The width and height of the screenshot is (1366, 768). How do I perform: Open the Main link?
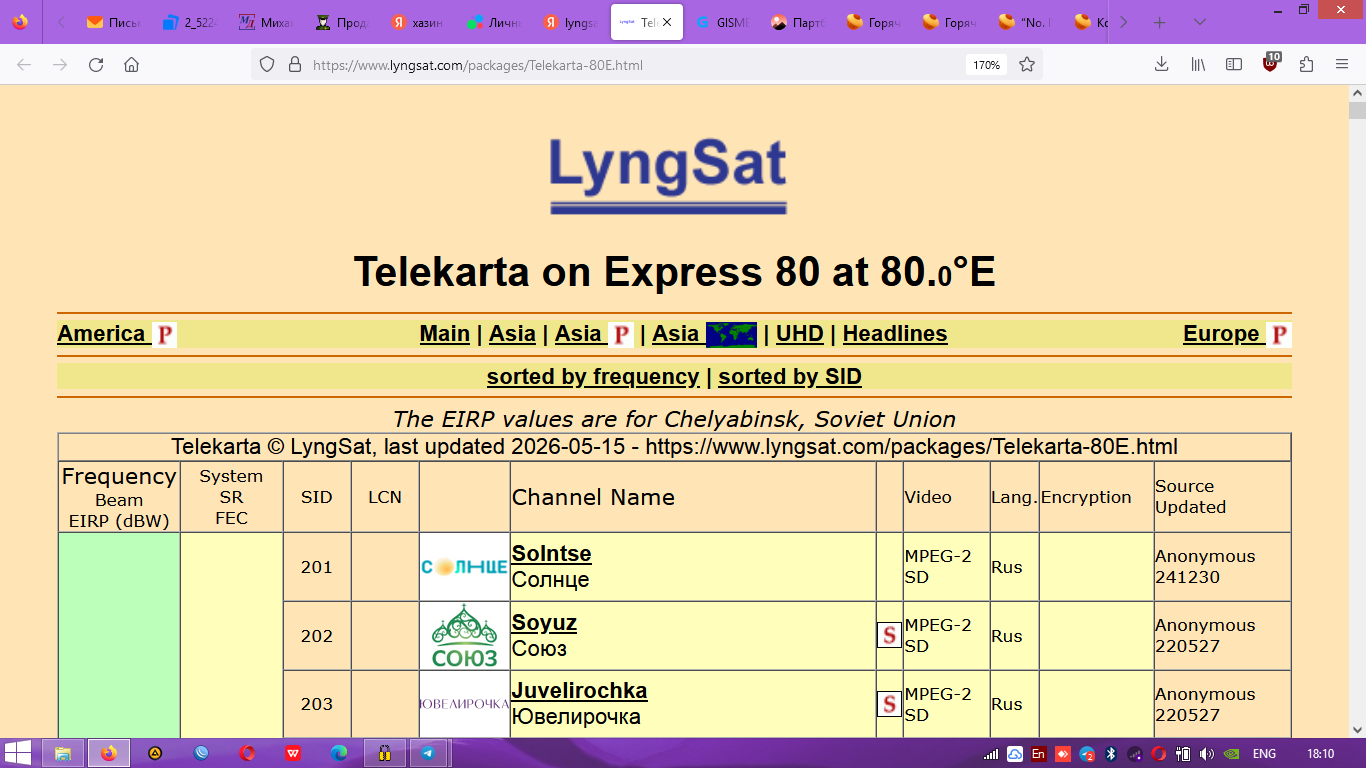coord(445,334)
